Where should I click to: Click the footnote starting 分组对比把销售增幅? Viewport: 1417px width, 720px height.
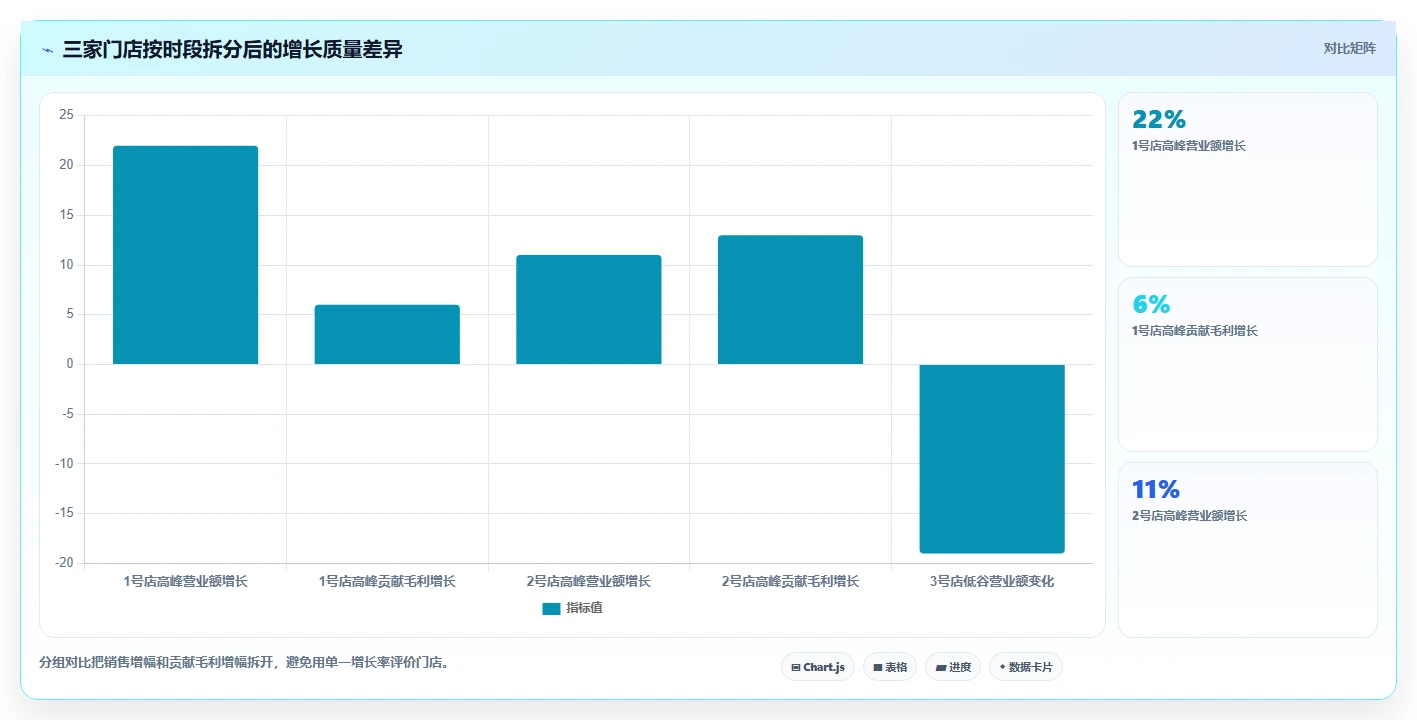[244, 662]
